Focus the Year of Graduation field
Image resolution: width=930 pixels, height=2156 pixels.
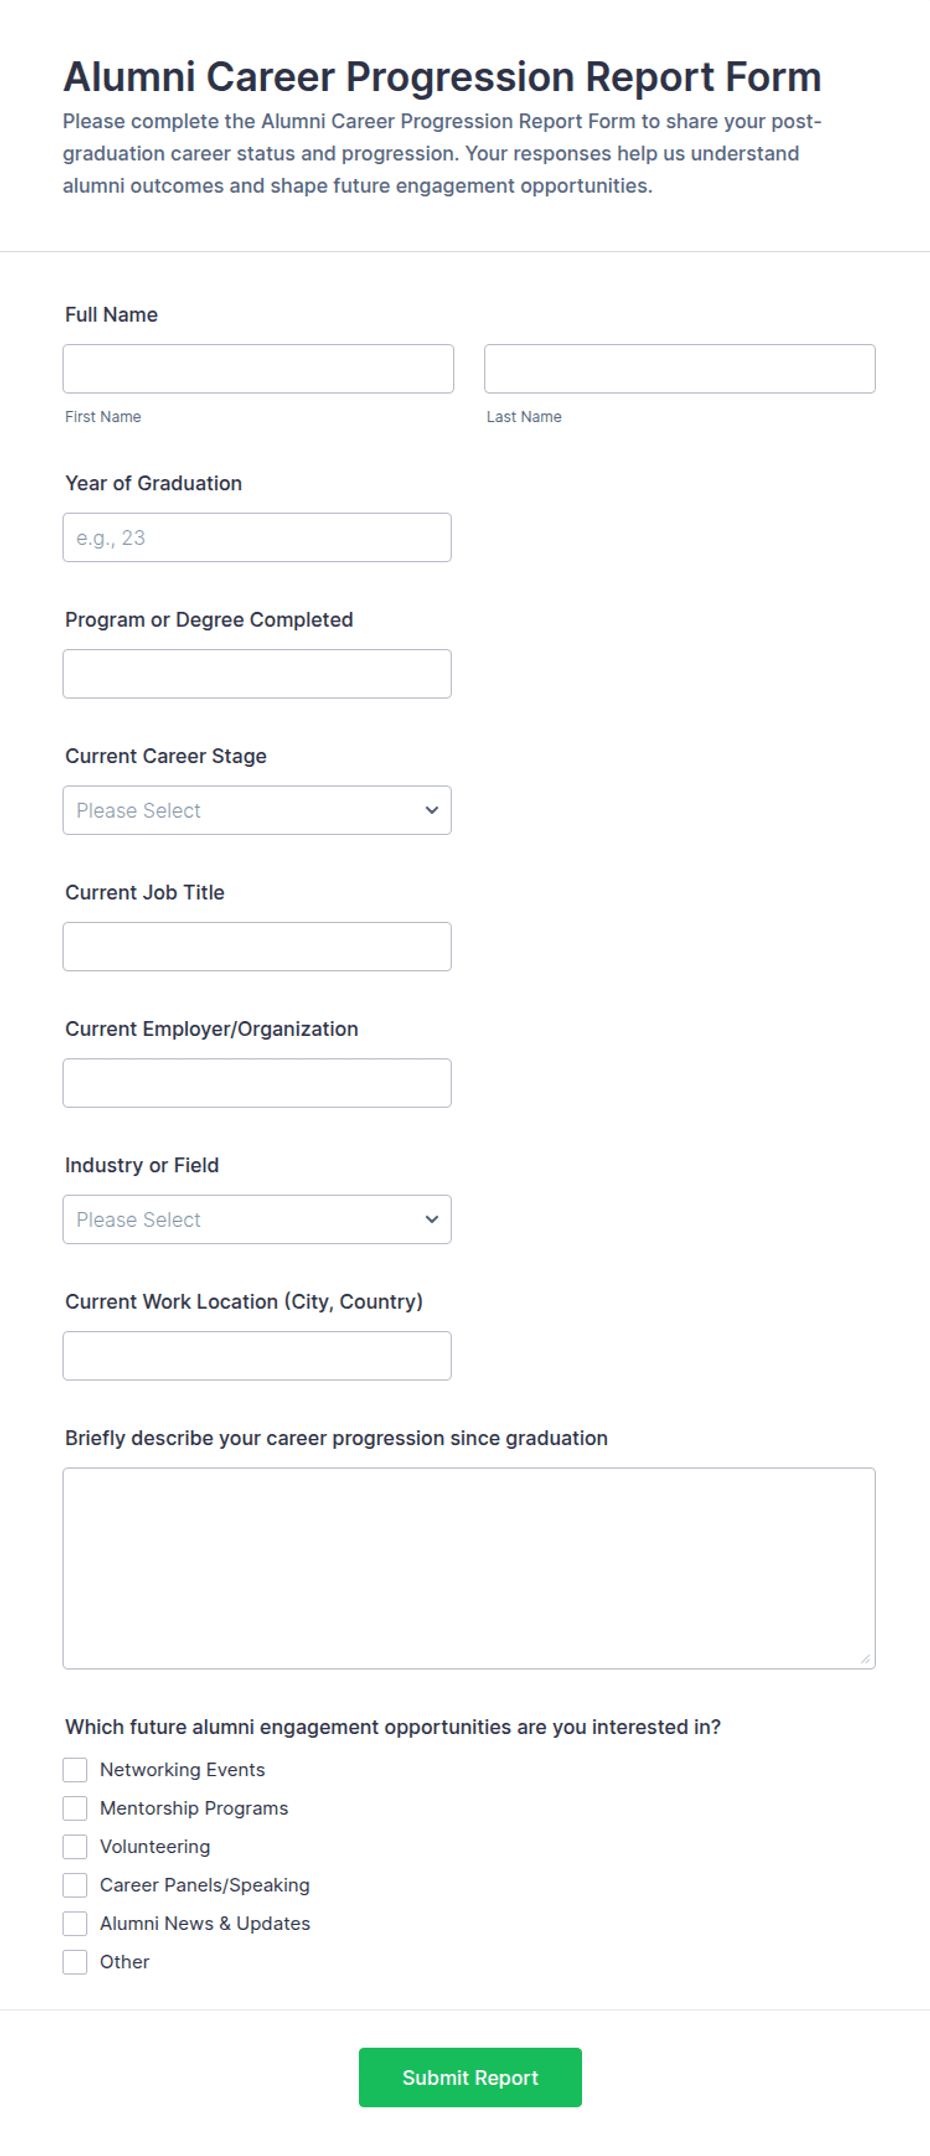[257, 538]
